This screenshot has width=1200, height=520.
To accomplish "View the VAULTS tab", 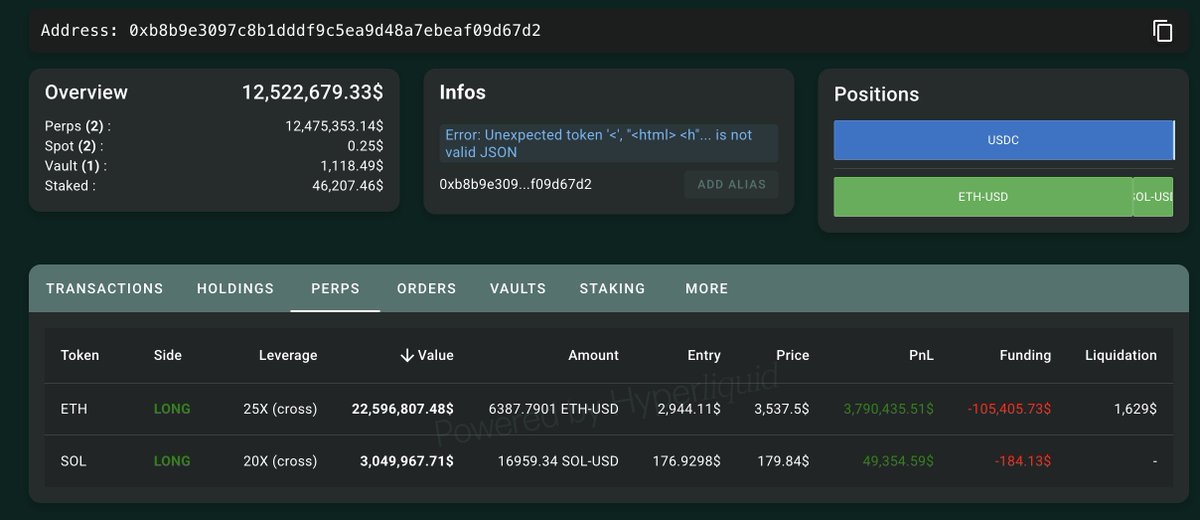I will (x=518, y=288).
